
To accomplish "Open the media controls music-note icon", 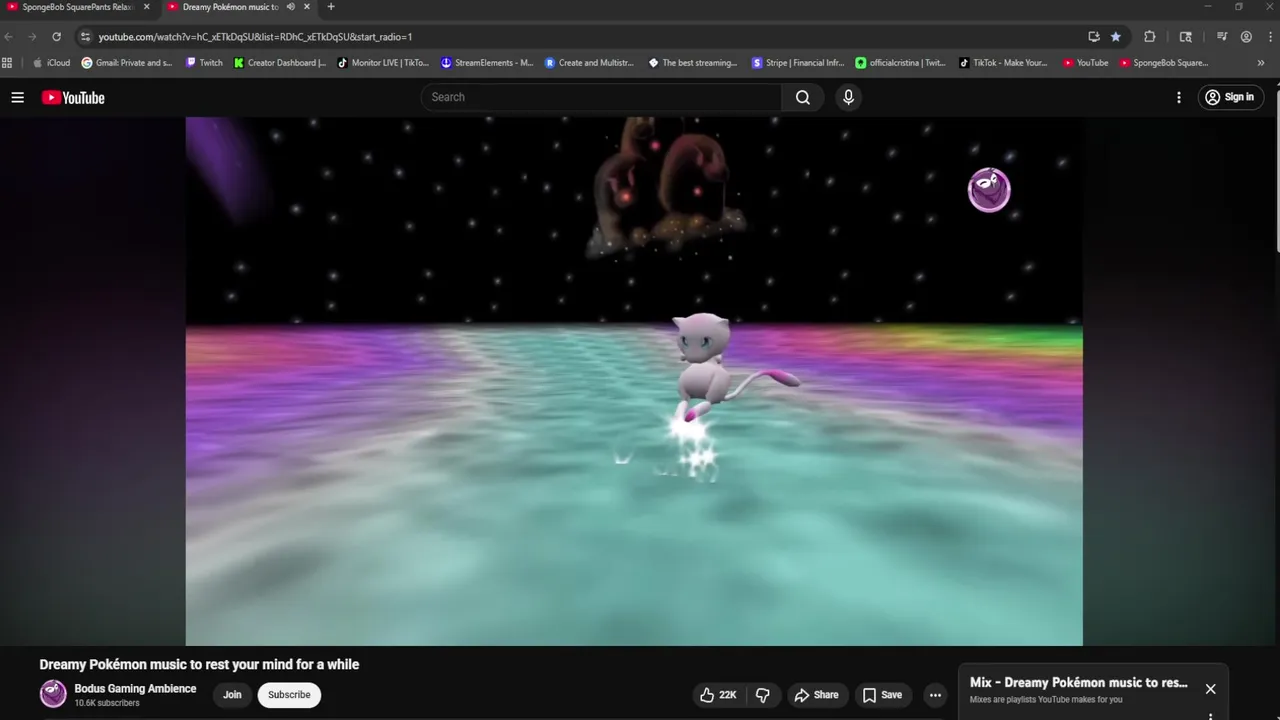I will (1222, 37).
